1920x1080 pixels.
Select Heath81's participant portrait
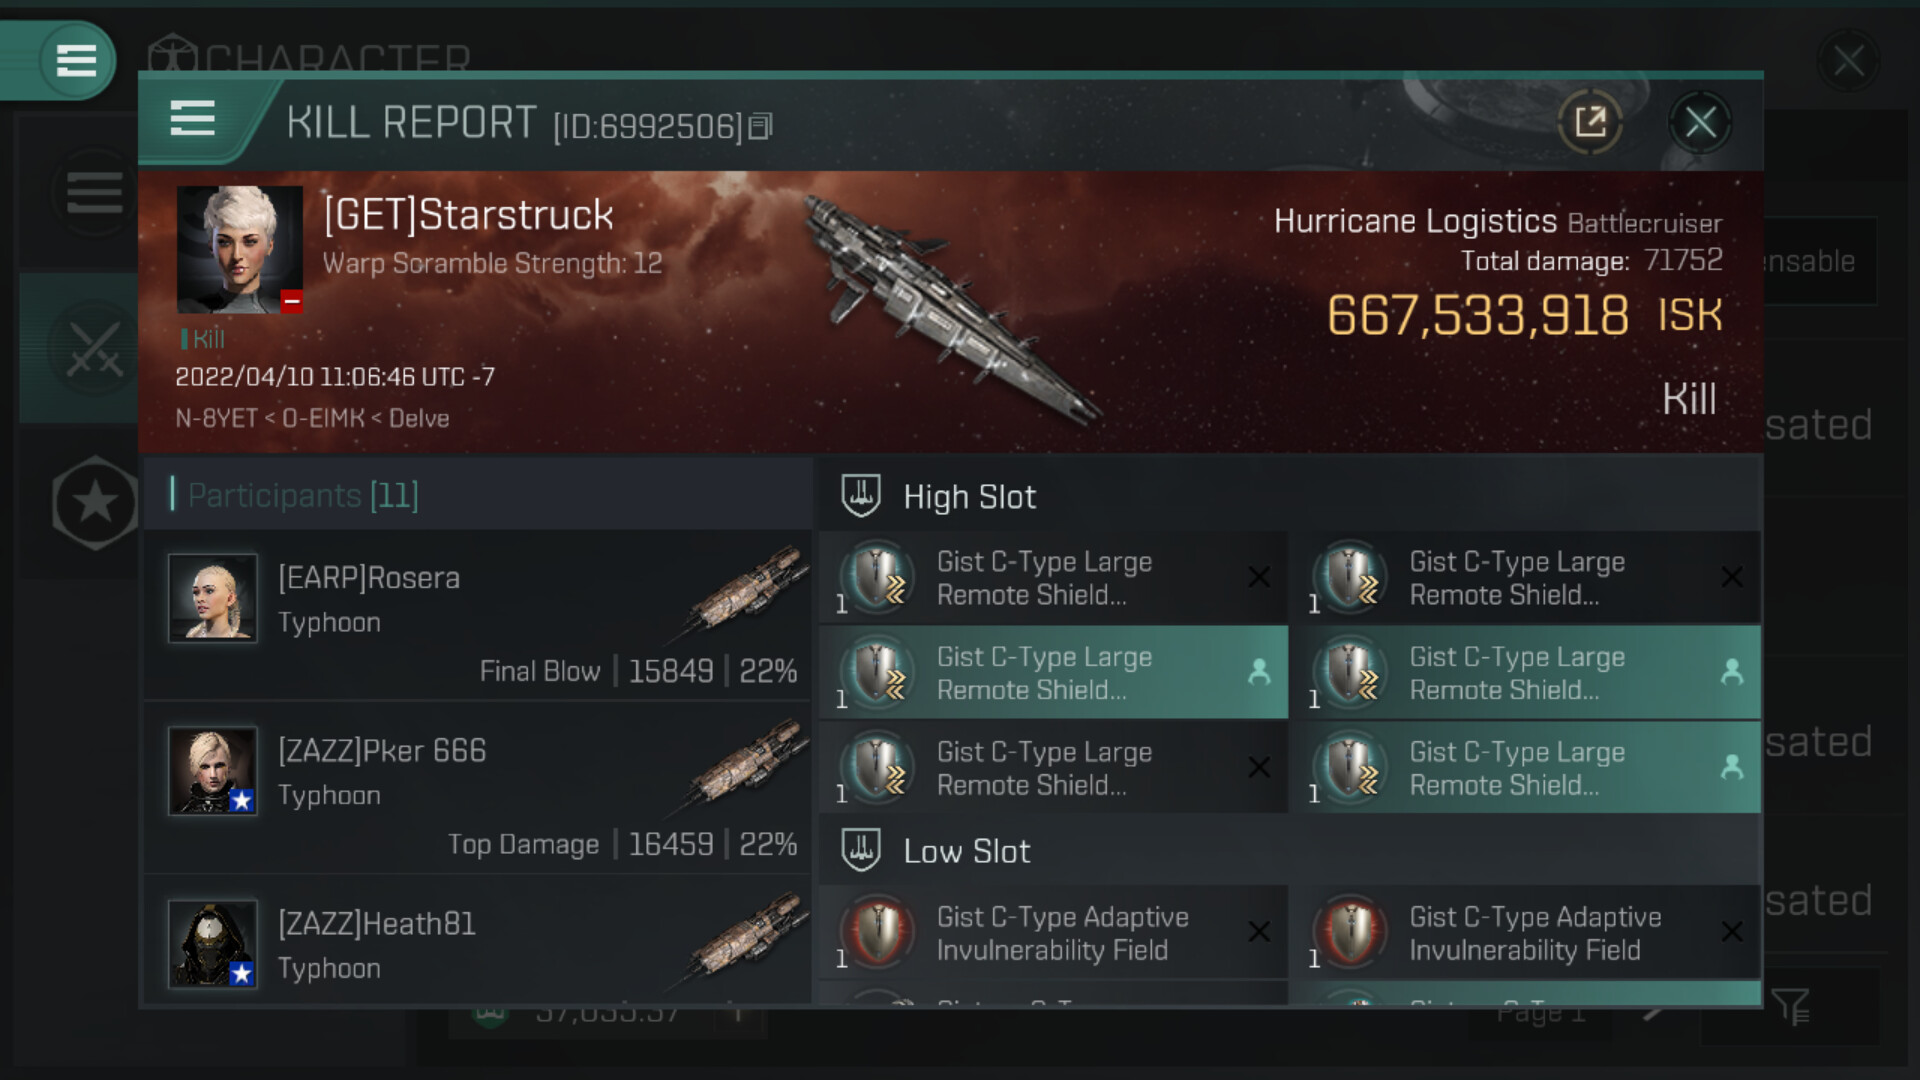[213, 944]
